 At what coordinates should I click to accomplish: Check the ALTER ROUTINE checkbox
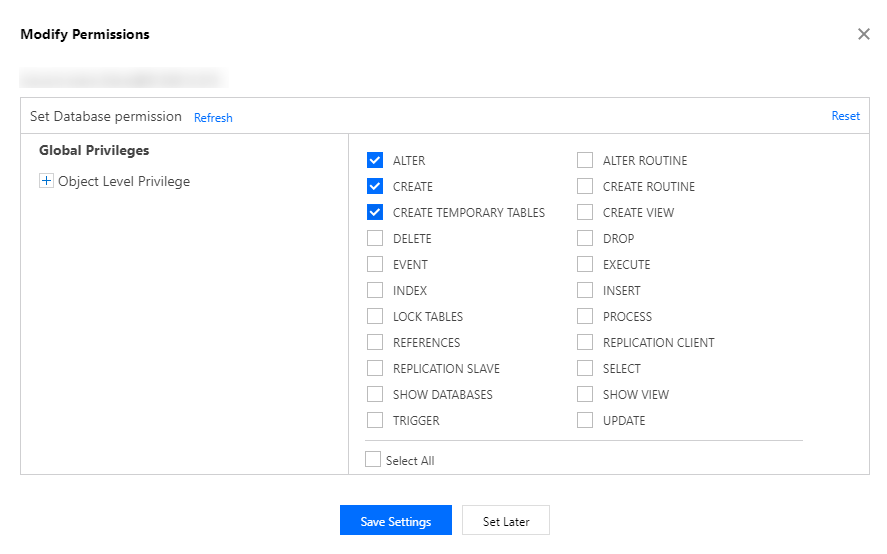tap(585, 160)
